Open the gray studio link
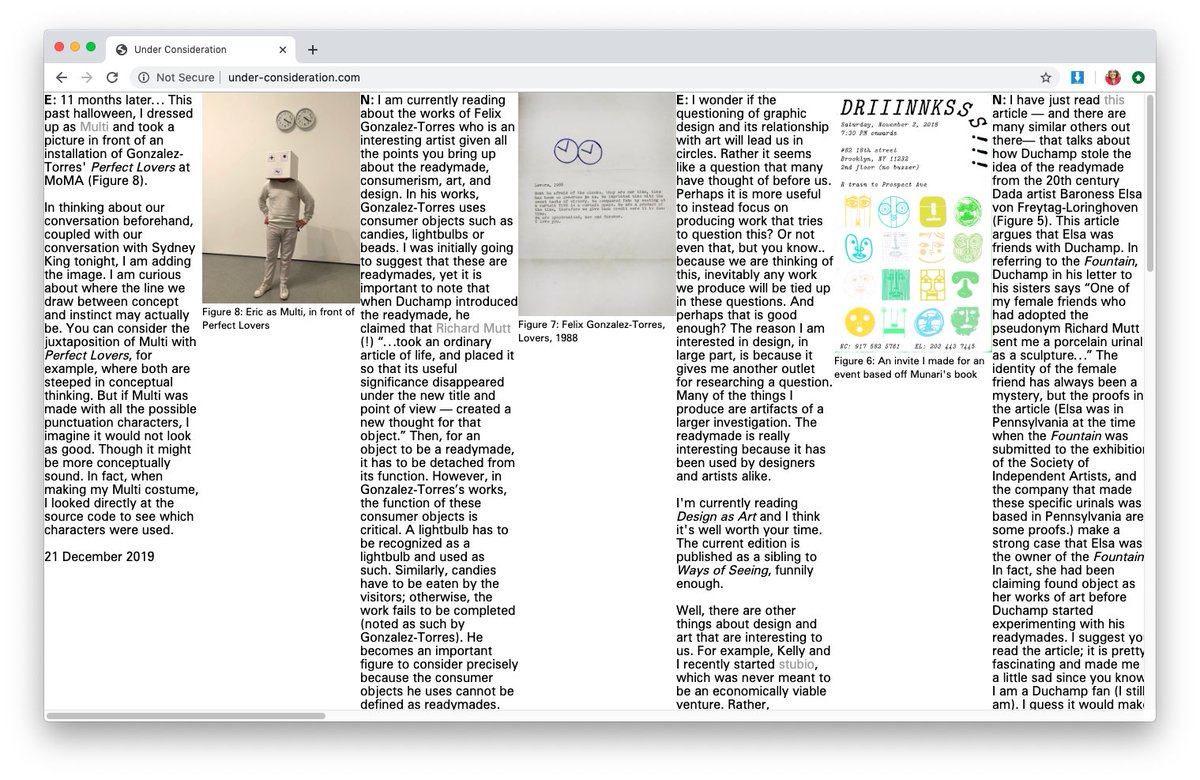This screenshot has height=780, width=1200. (x=797, y=664)
